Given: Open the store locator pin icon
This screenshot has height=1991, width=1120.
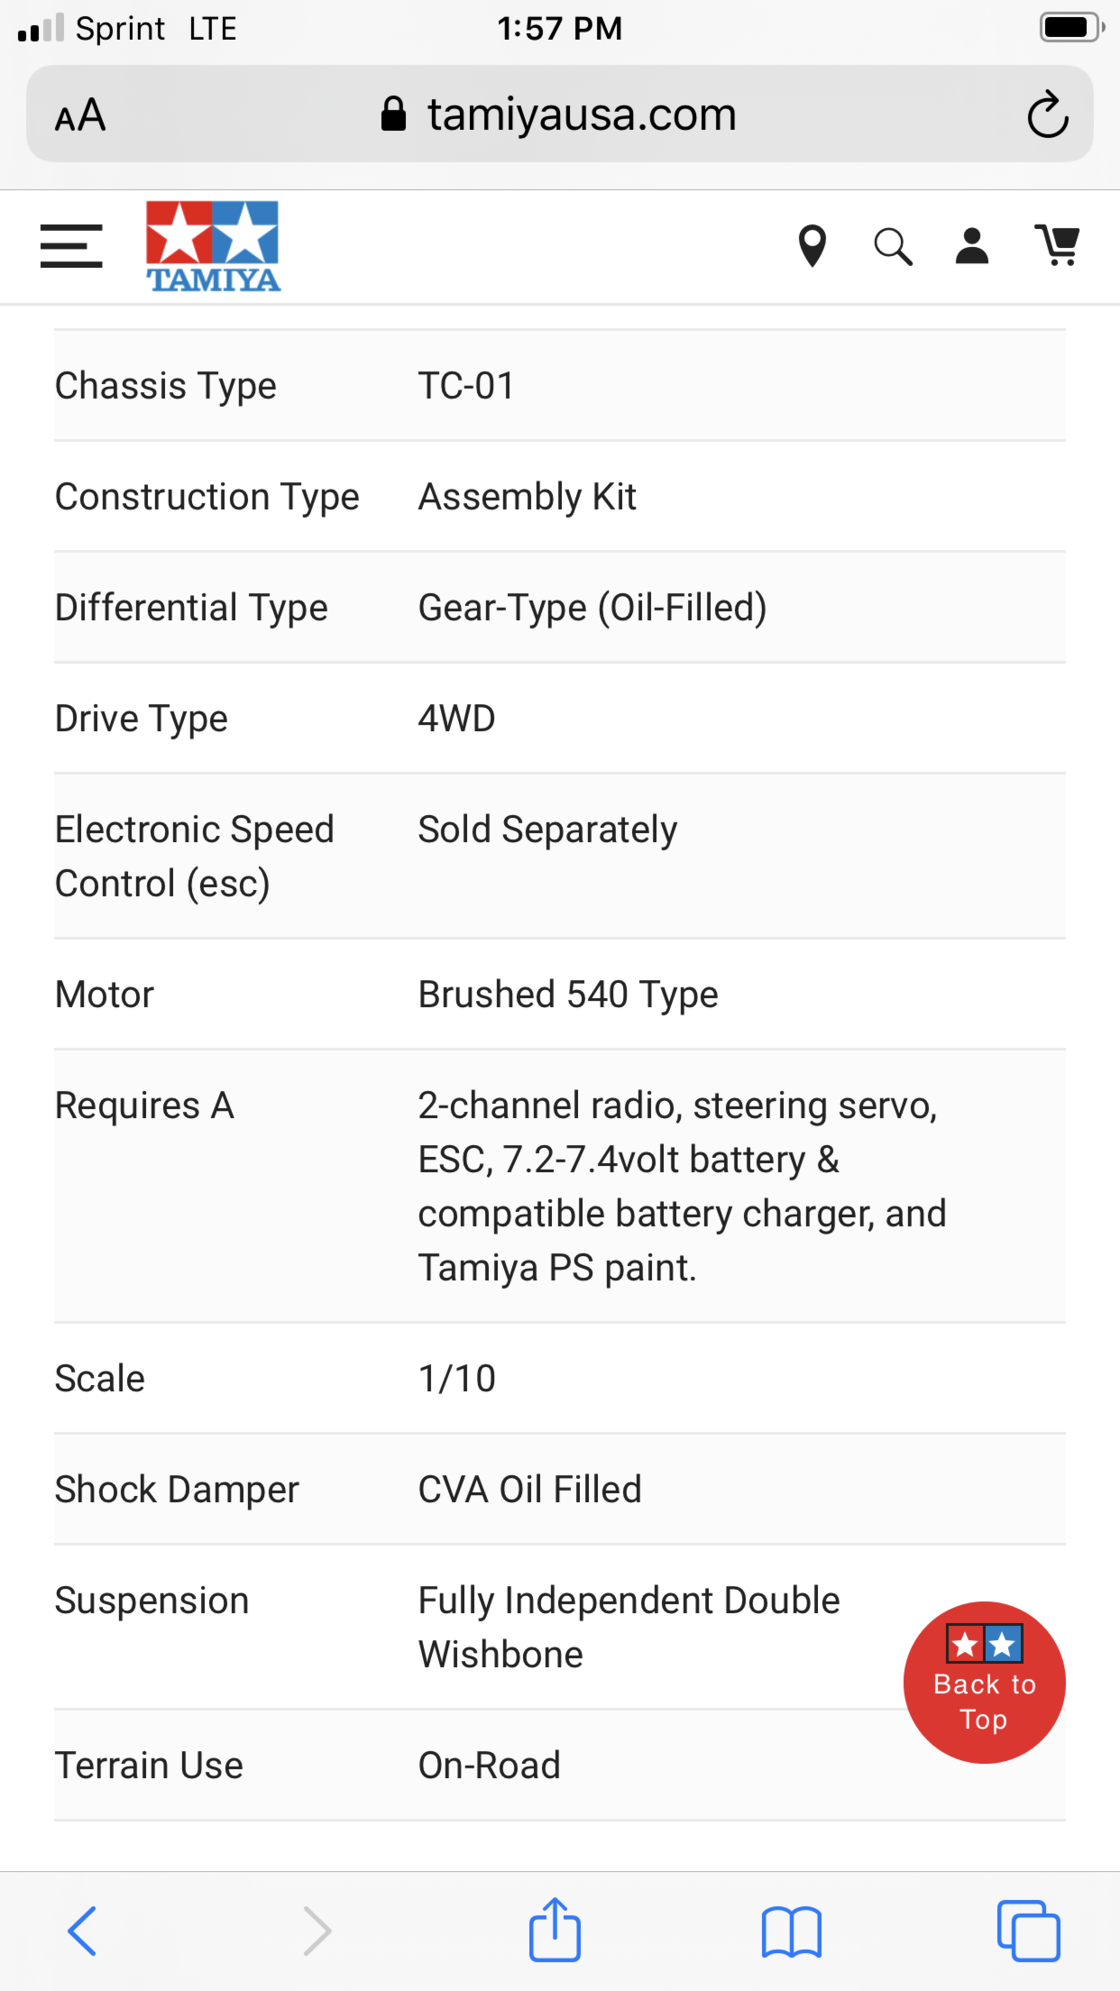Looking at the screenshot, I should click(x=812, y=246).
